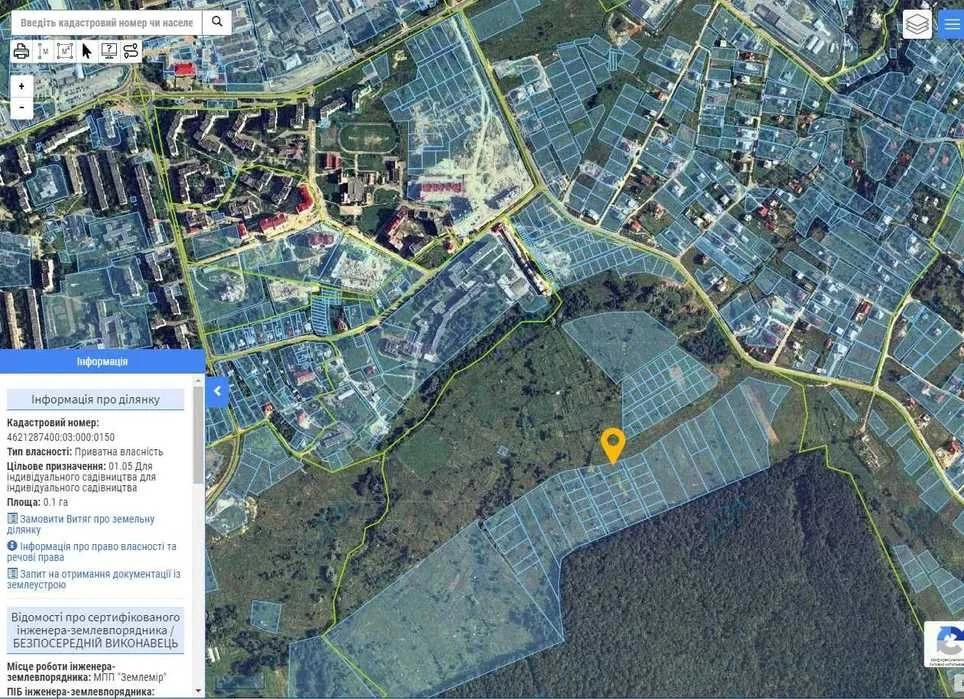964x699 pixels.
Task: Open Замовити Витяг про земельну ділянку link
Action: coord(81,524)
